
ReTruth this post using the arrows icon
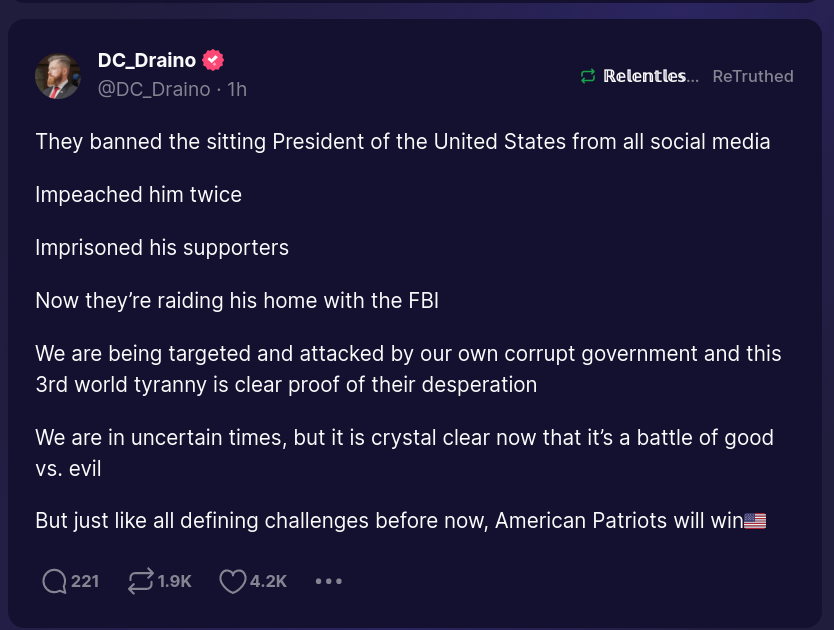pos(141,581)
